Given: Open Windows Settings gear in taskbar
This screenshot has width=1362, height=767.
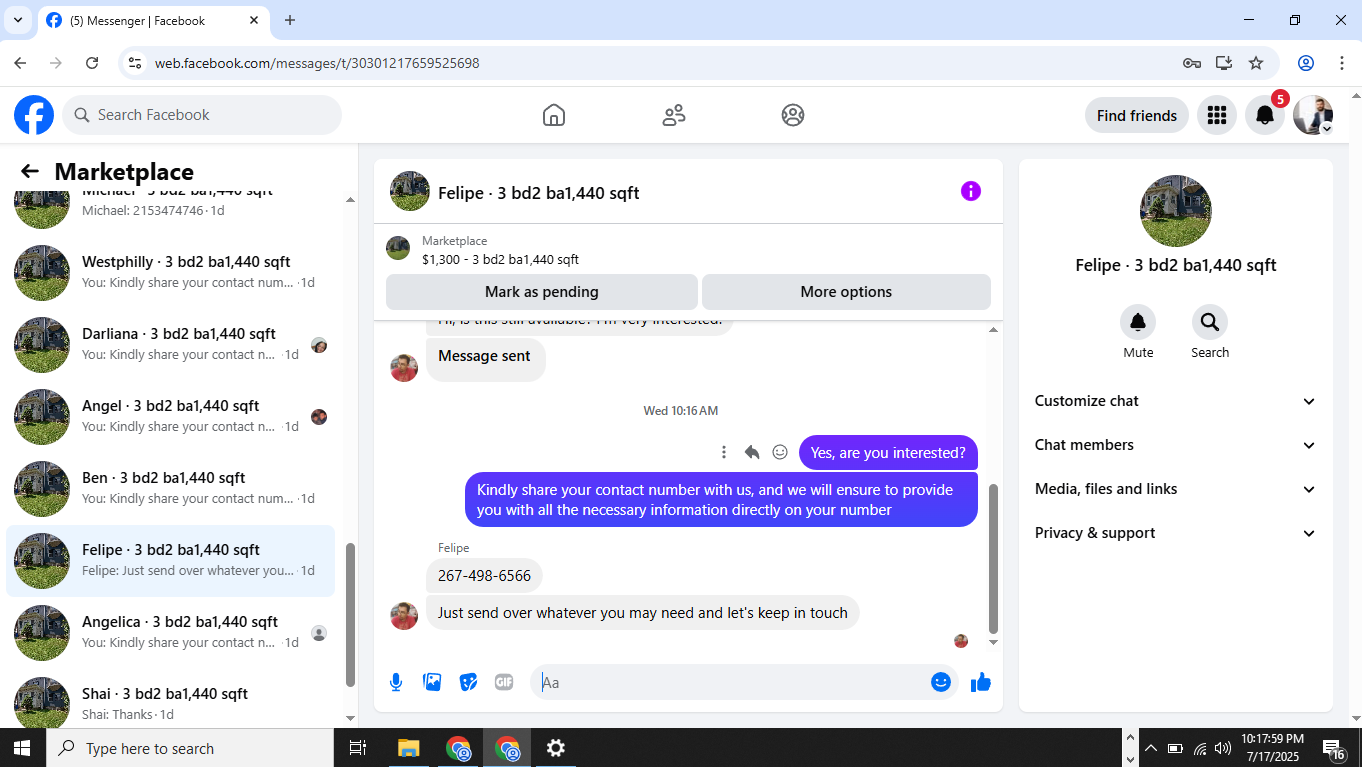Looking at the screenshot, I should click(556, 748).
